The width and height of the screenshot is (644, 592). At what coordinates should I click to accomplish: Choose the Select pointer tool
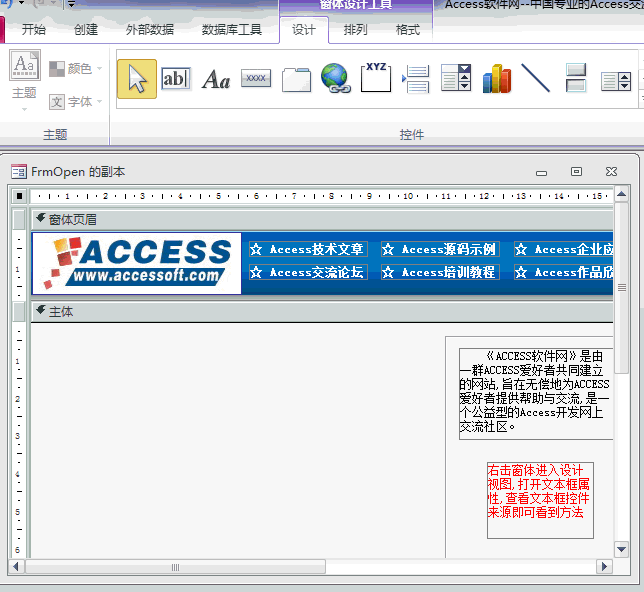tap(137, 79)
